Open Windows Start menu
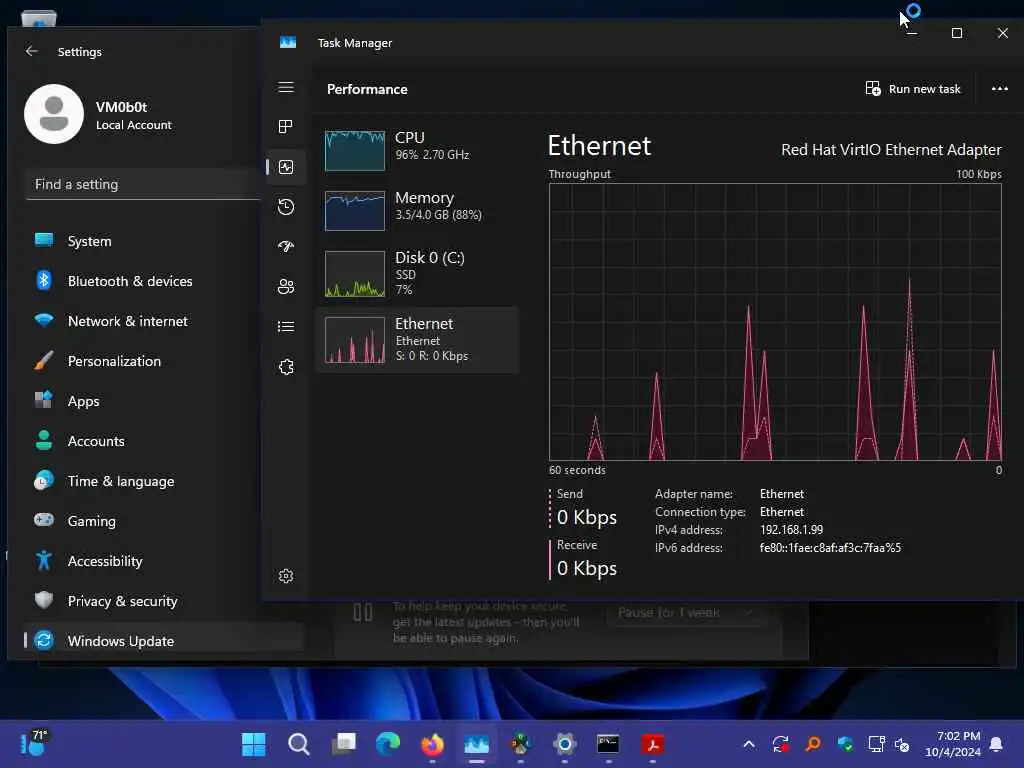The width and height of the screenshot is (1024, 768). coord(253,744)
